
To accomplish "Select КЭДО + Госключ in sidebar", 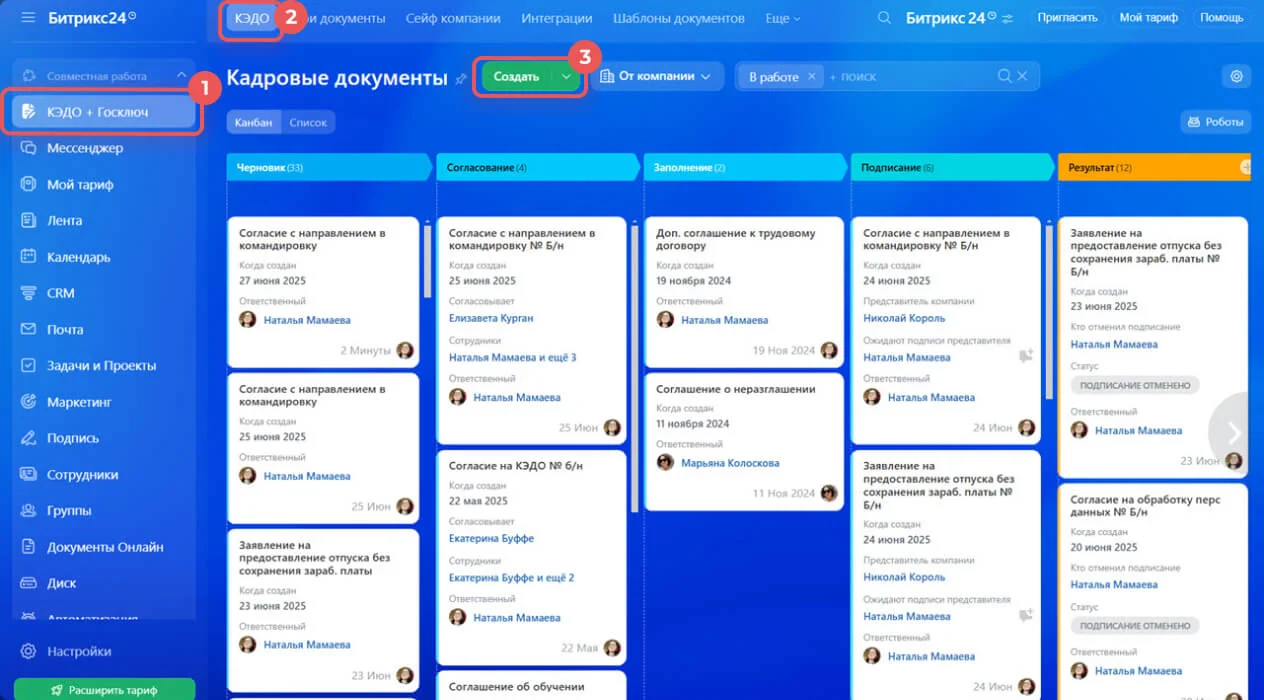I will pyautogui.click(x=104, y=112).
